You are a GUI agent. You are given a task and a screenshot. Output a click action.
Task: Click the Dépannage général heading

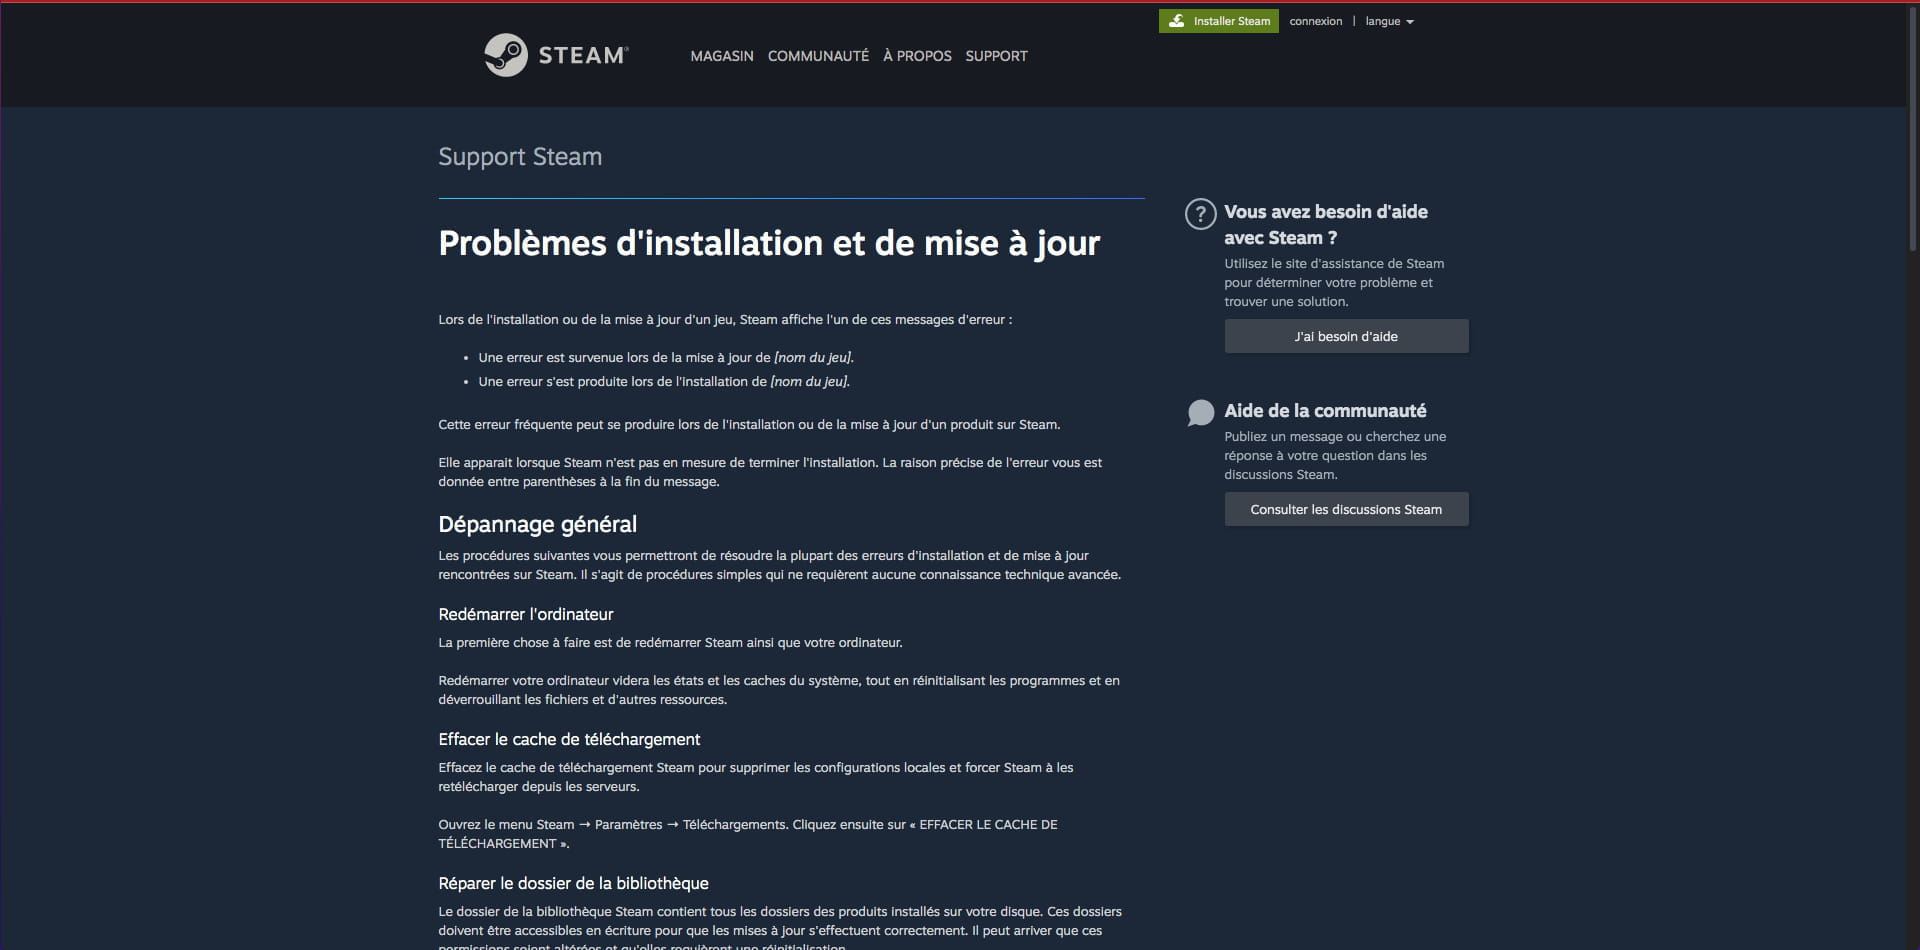pyautogui.click(x=537, y=524)
